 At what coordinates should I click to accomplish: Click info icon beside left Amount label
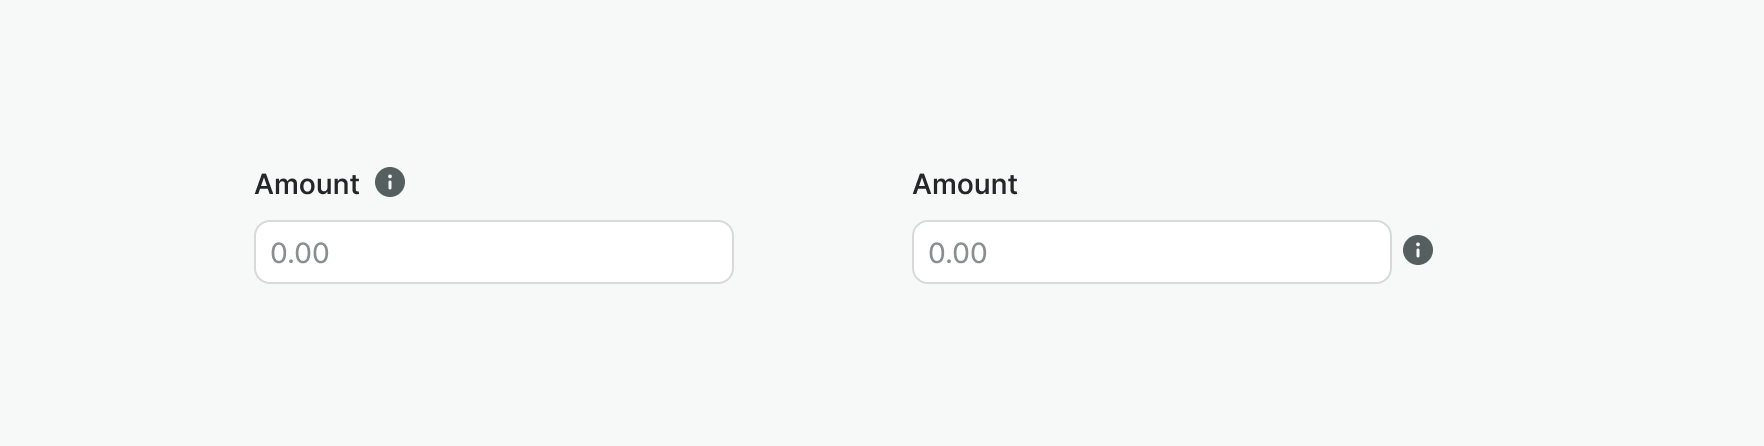pos(390,183)
